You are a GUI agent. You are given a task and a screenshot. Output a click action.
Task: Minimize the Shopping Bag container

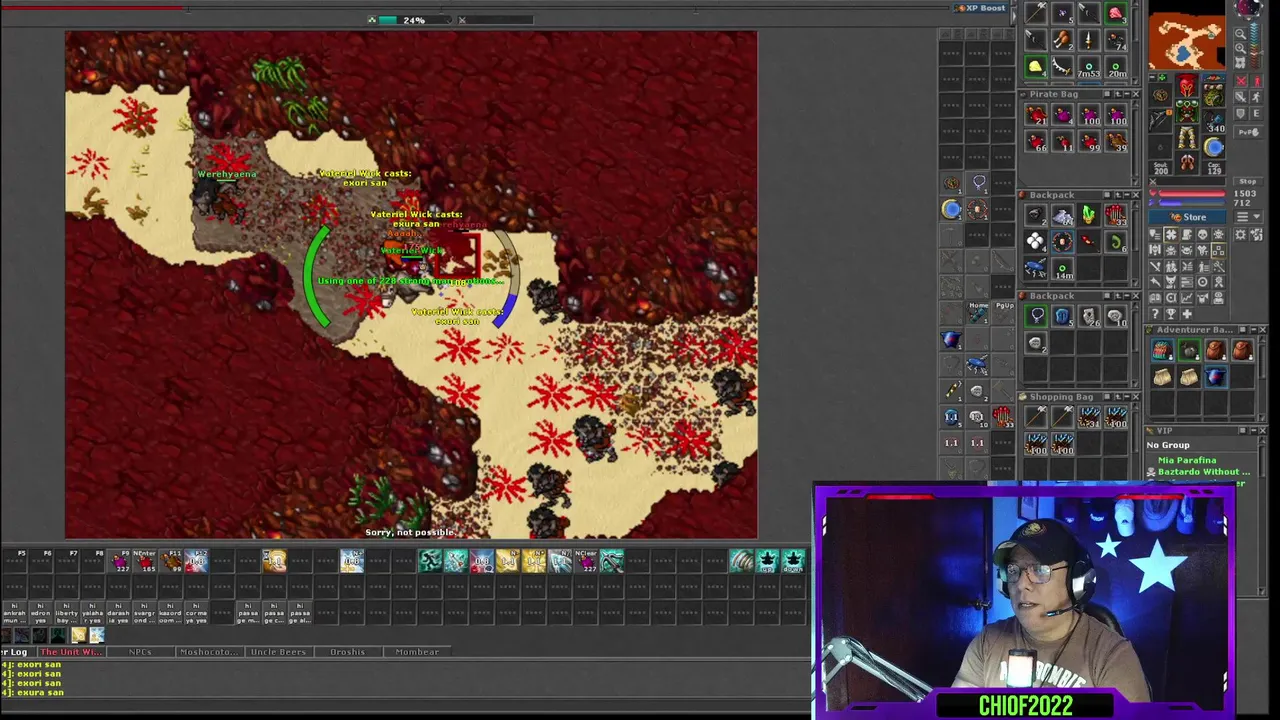(1127, 397)
